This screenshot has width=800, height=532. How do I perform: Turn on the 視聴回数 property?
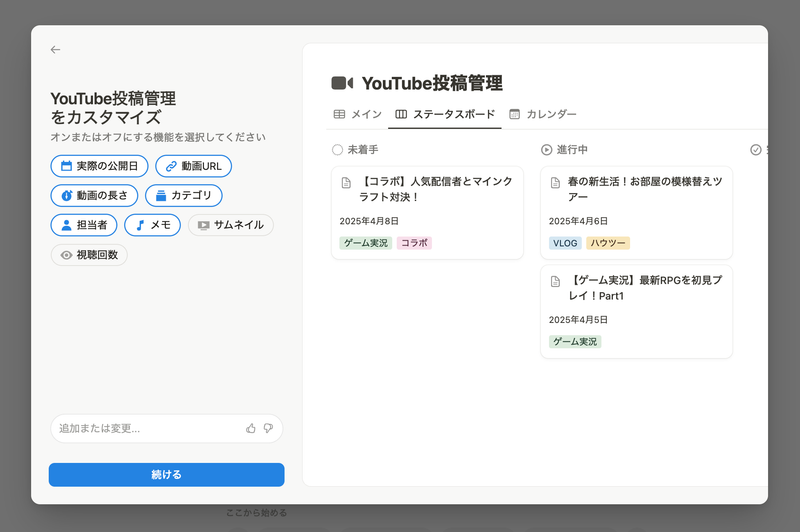click(x=89, y=255)
